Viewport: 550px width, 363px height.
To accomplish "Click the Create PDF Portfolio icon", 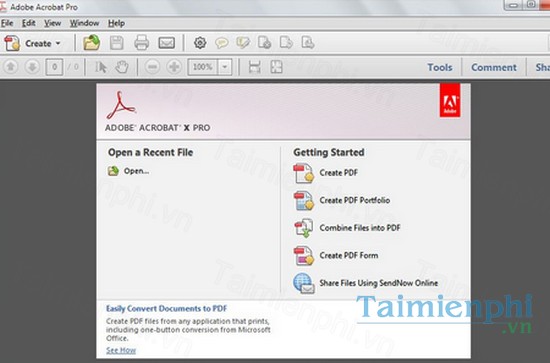I will coord(303,201).
